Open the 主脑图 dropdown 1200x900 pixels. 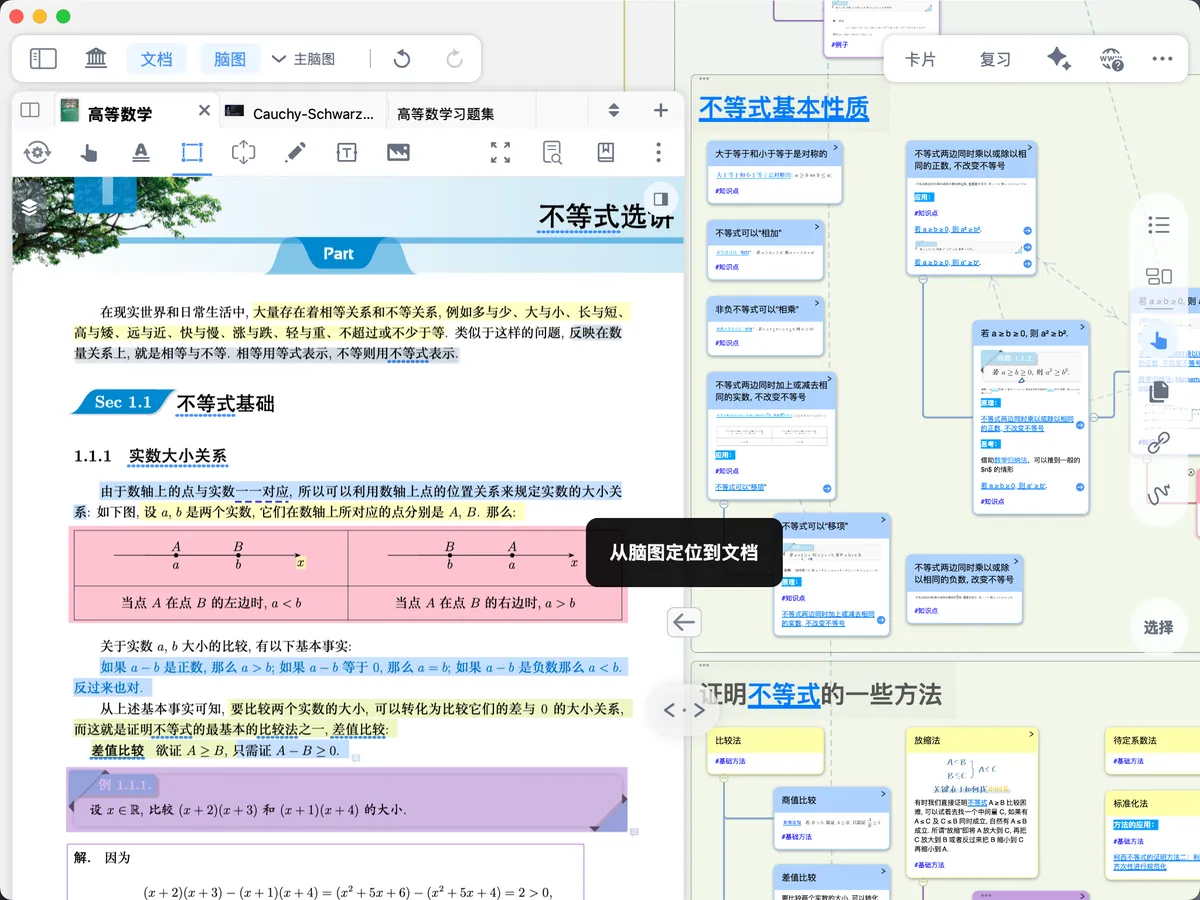point(304,59)
